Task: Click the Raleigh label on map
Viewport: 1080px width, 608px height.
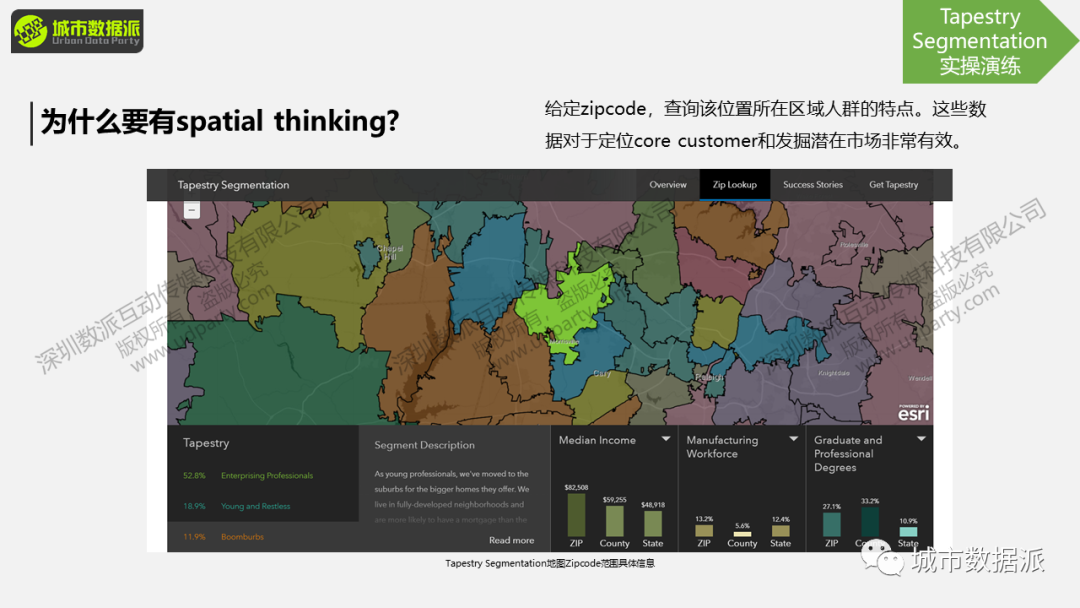Action: coord(709,377)
